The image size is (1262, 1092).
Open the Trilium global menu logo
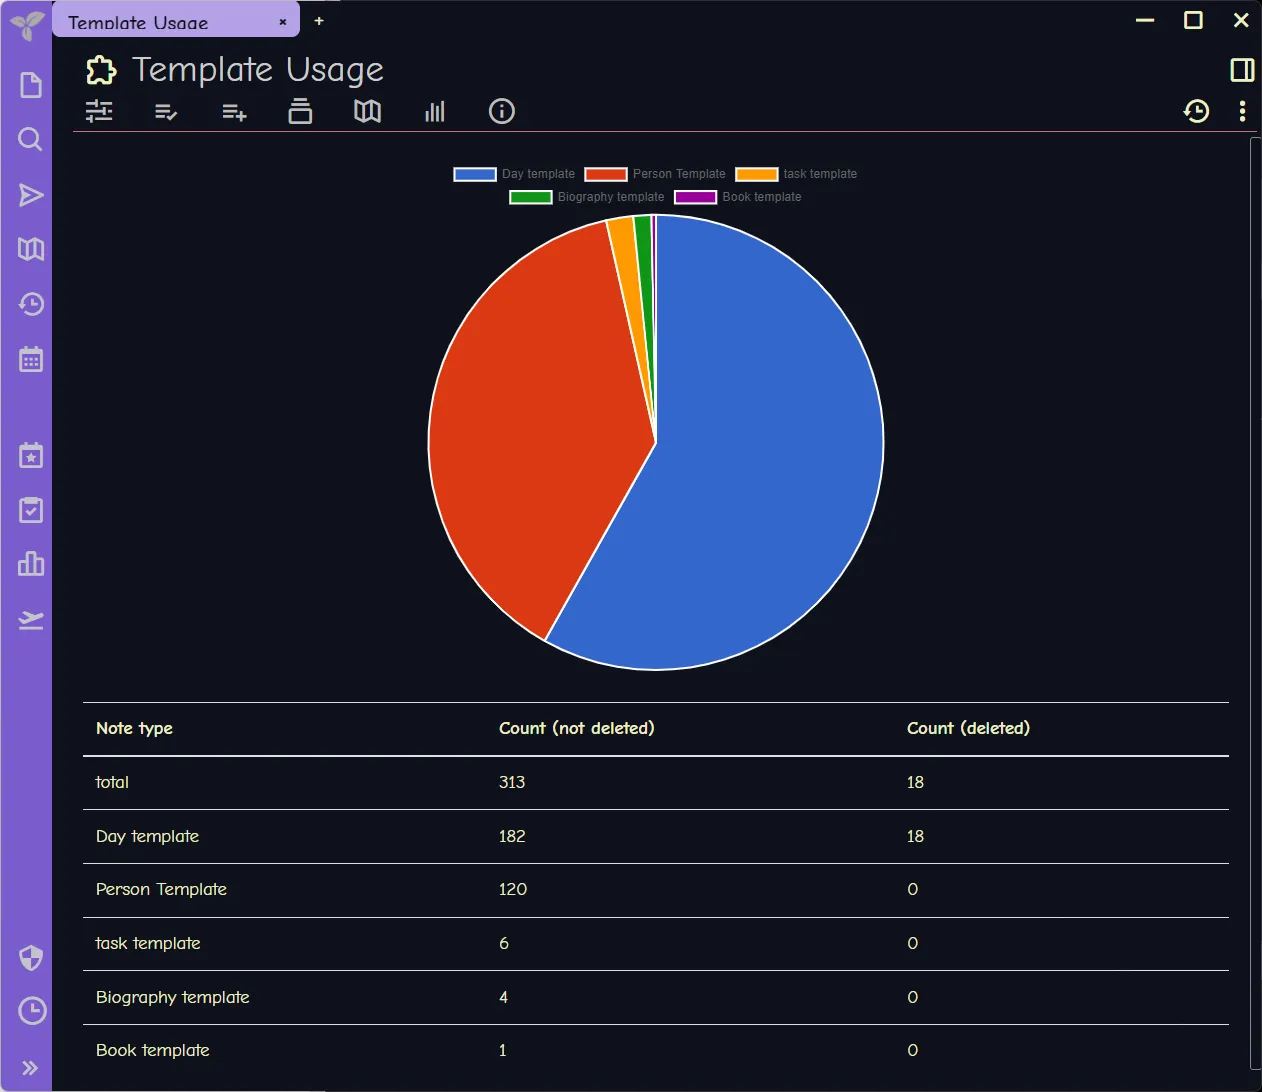pos(27,23)
